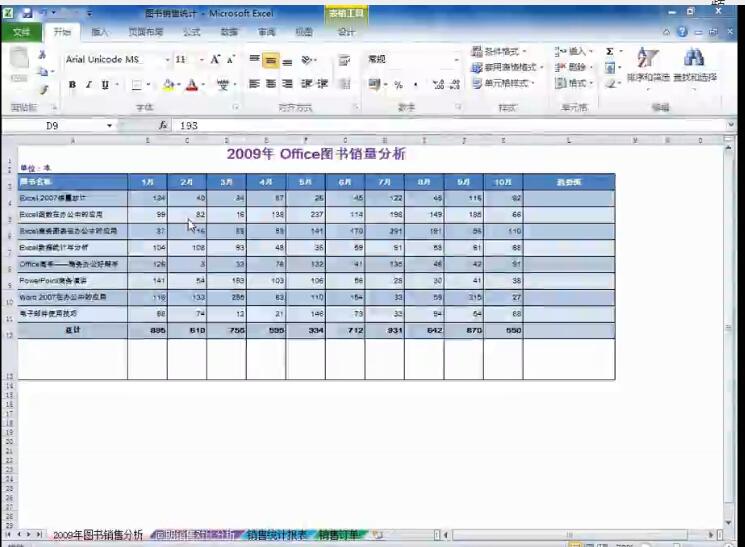Toggle Italic formatting

(88, 85)
